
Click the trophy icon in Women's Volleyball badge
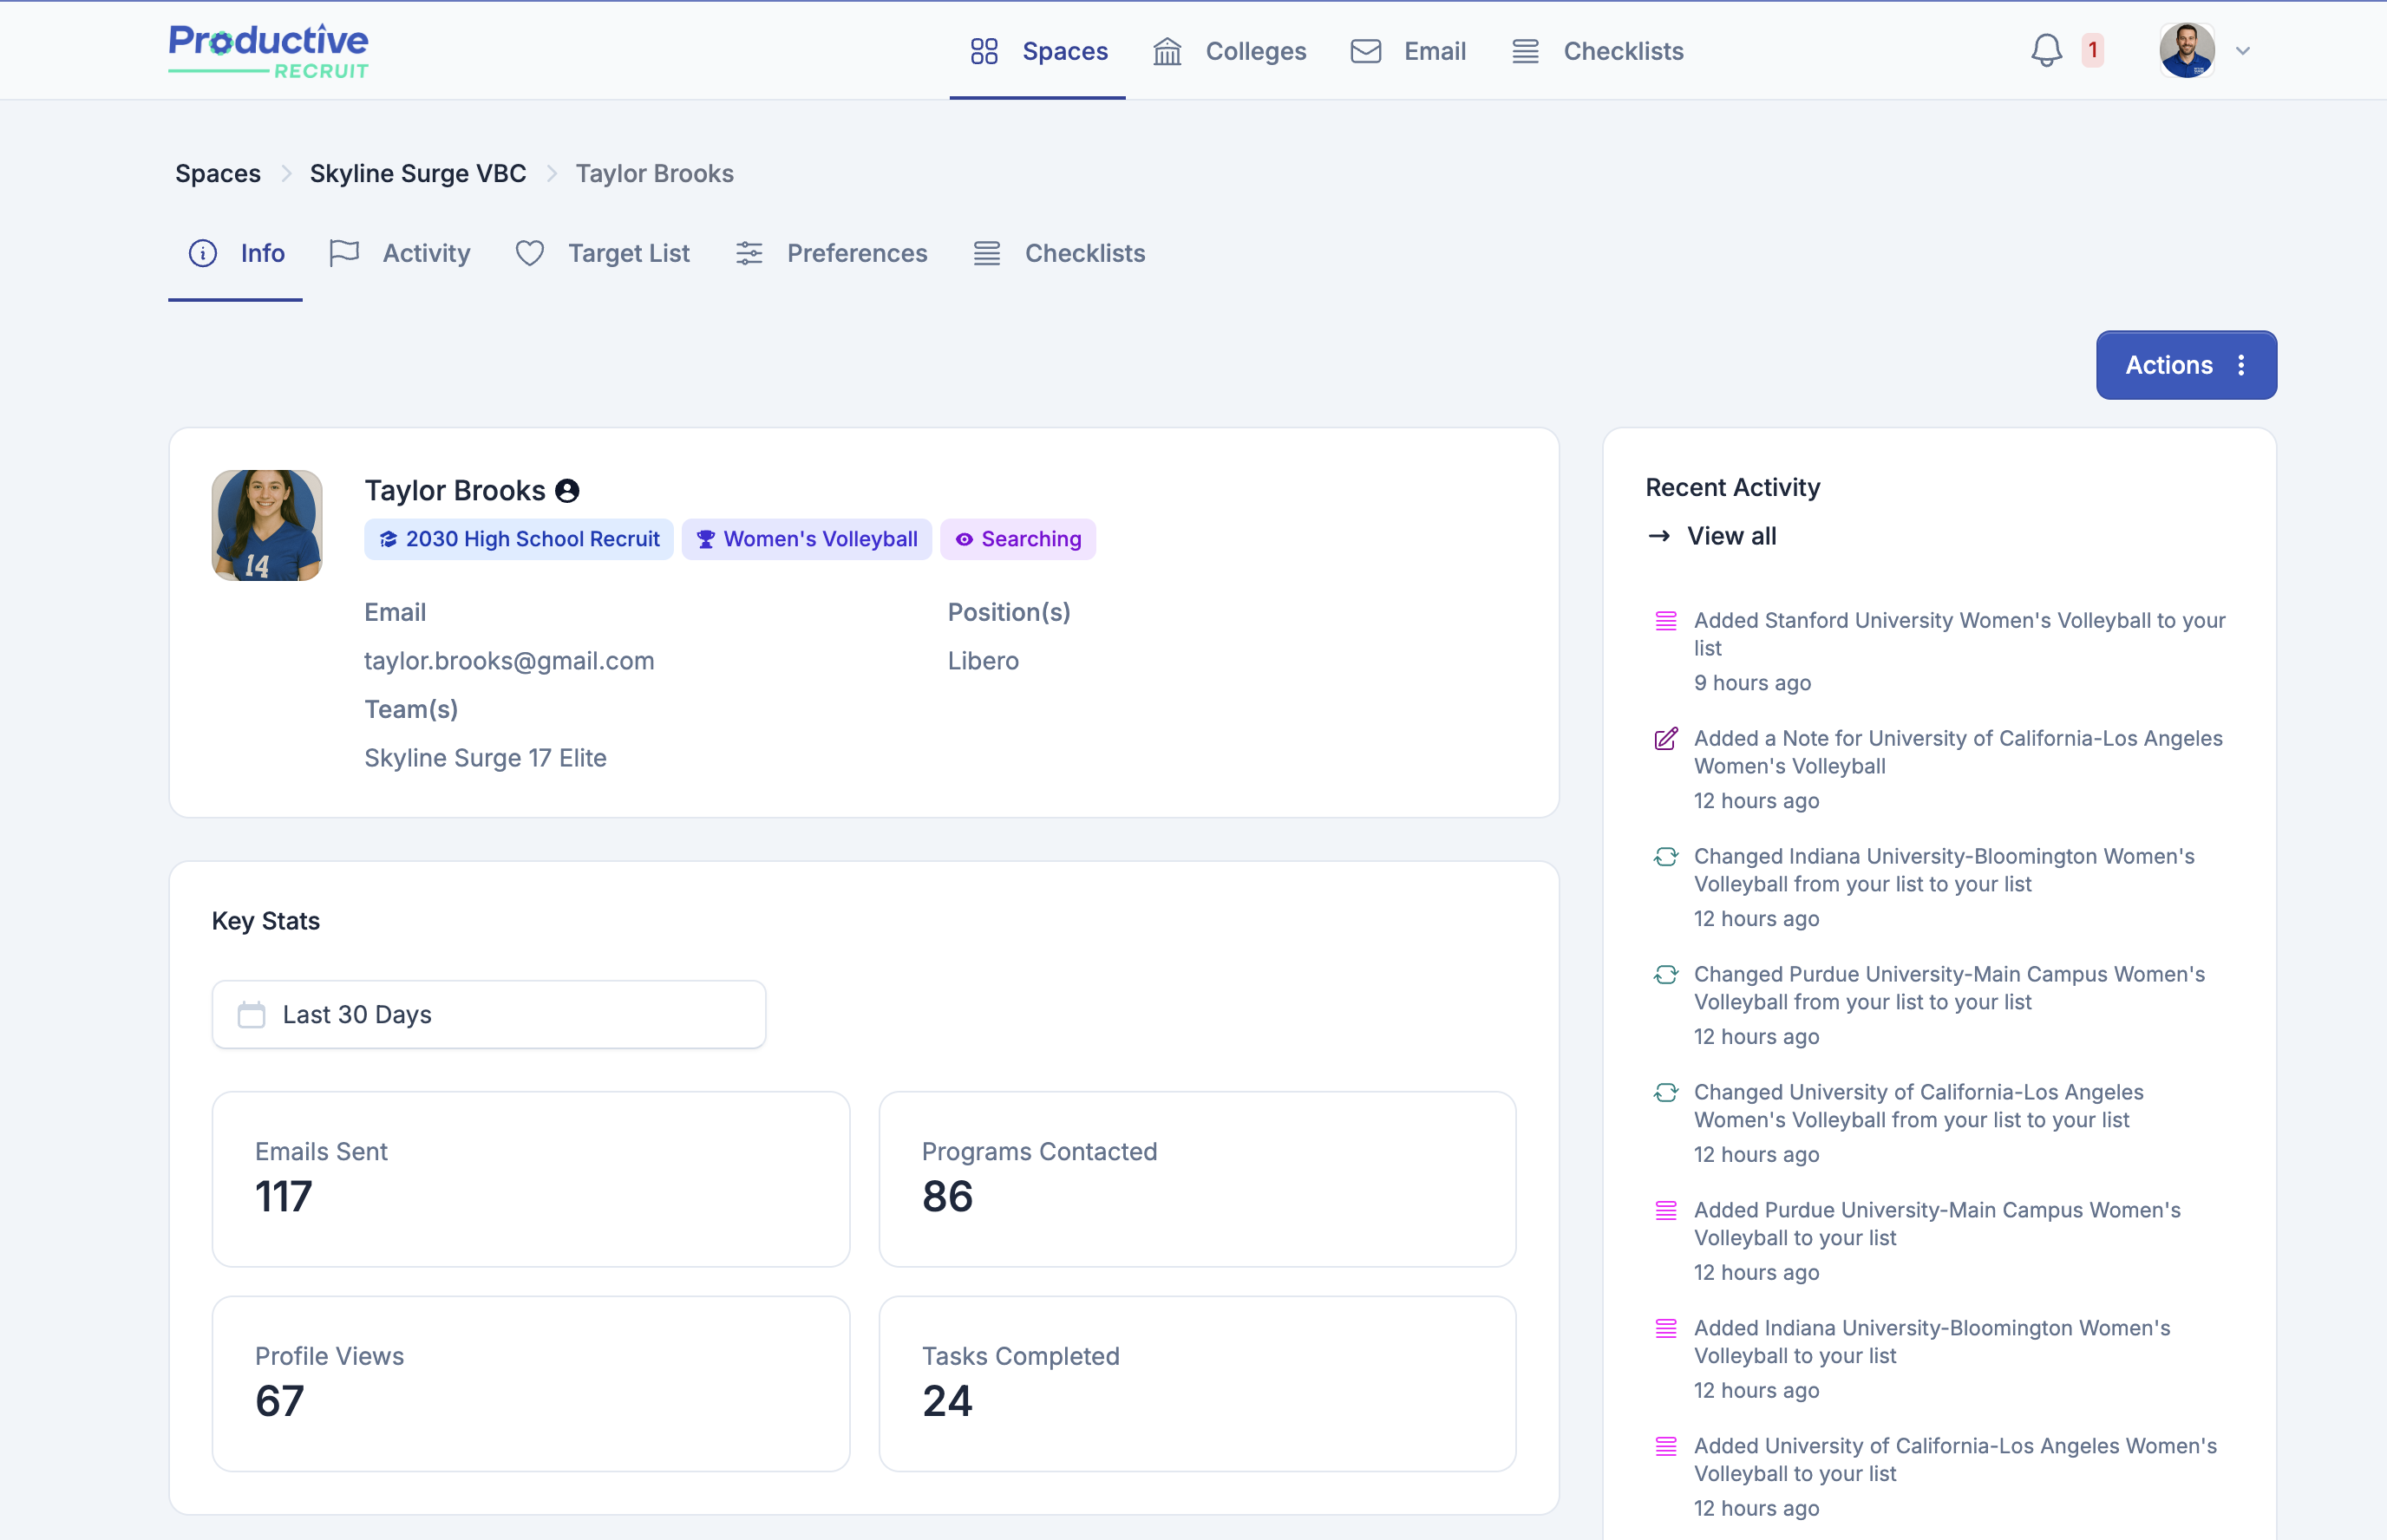[706, 540]
